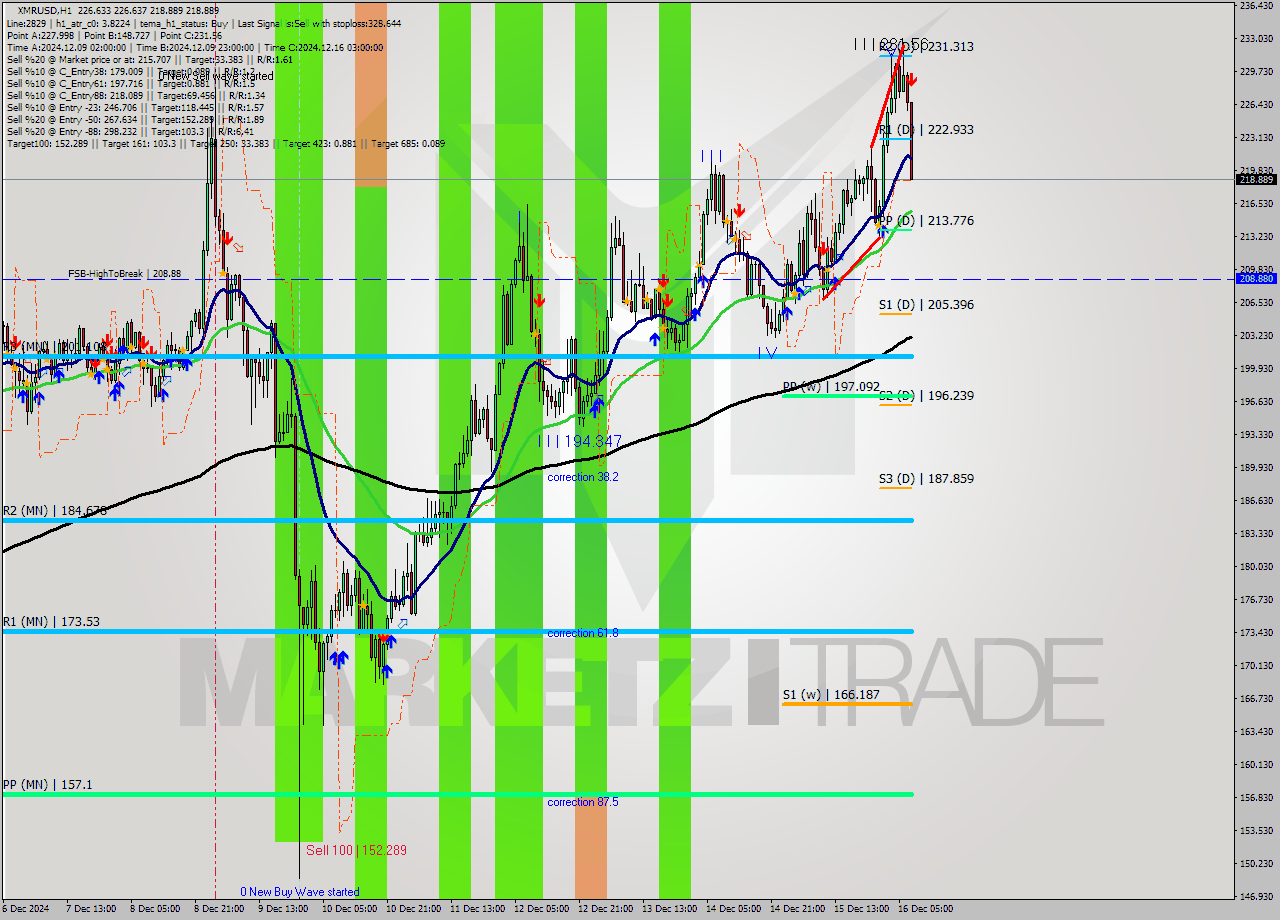The image size is (1280, 920).
Task: Click the '| | | 194.347' wave label
Action: [x=580, y=441]
